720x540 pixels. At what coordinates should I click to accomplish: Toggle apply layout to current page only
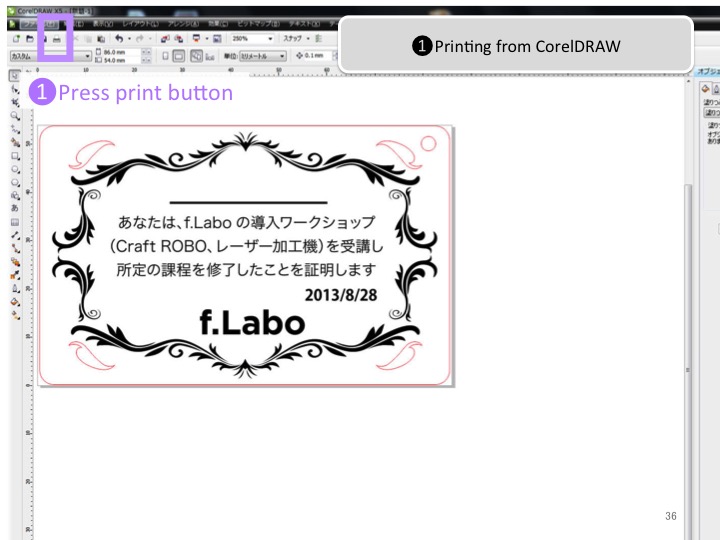(x=210, y=56)
